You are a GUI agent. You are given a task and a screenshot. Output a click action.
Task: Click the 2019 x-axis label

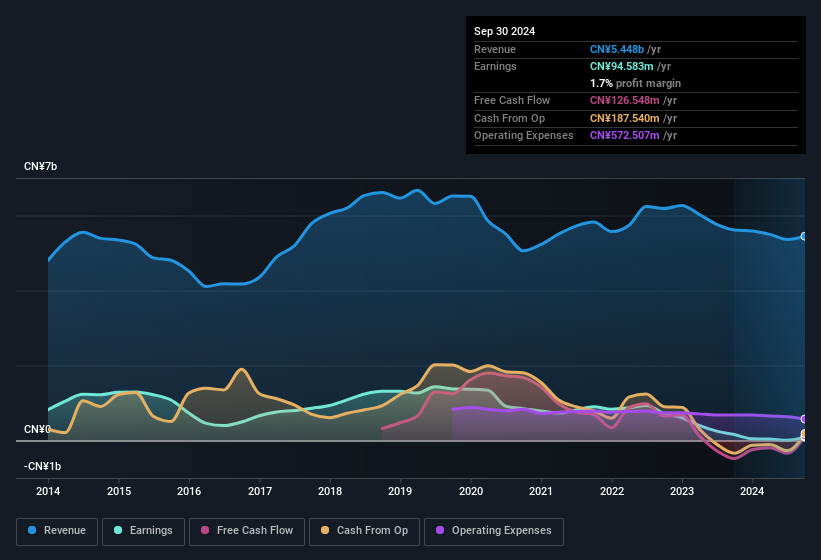pos(400,491)
